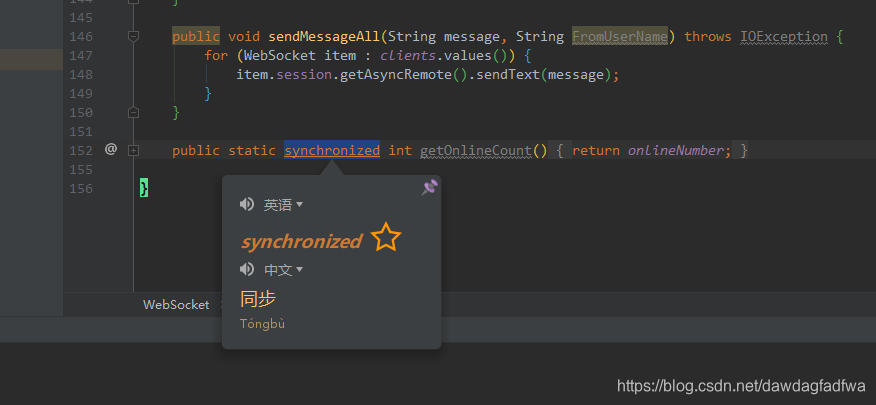Screen dimensions: 876x405
Task: Click sendText call on line 148
Action: pos(507,74)
